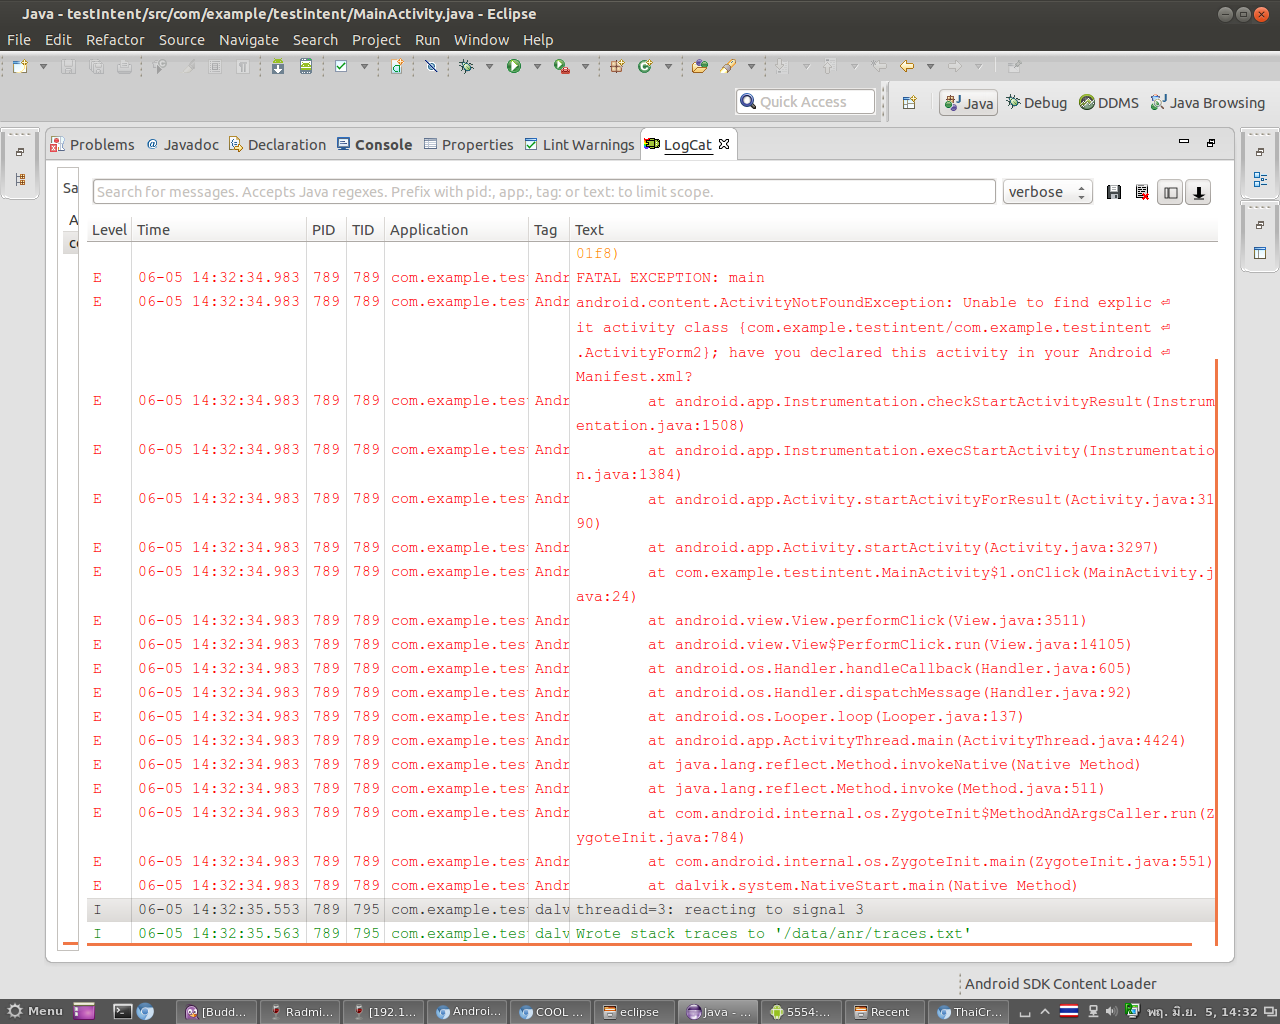The height and width of the screenshot is (1024, 1280).
Task: Select the 'Wrote stack traces' log row
Action: click(x=652, y=934)
